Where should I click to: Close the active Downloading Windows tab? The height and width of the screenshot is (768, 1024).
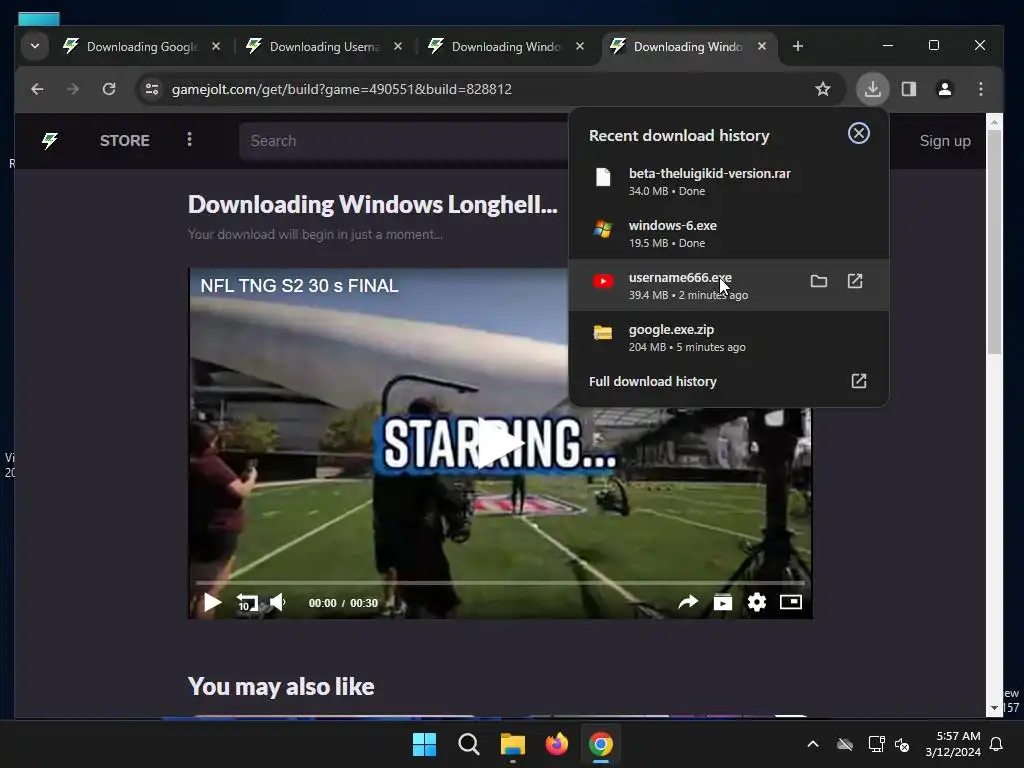(761, 46)
